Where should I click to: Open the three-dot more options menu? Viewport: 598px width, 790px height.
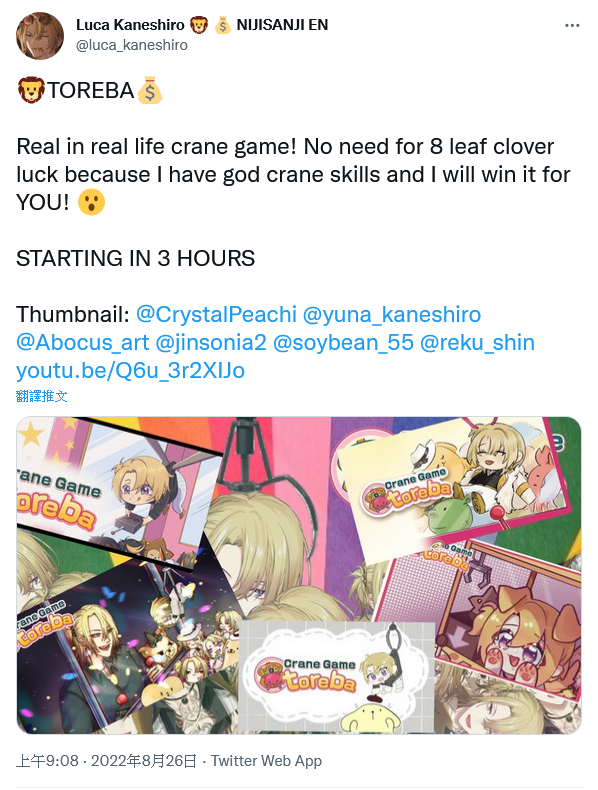tap(572, 25)
